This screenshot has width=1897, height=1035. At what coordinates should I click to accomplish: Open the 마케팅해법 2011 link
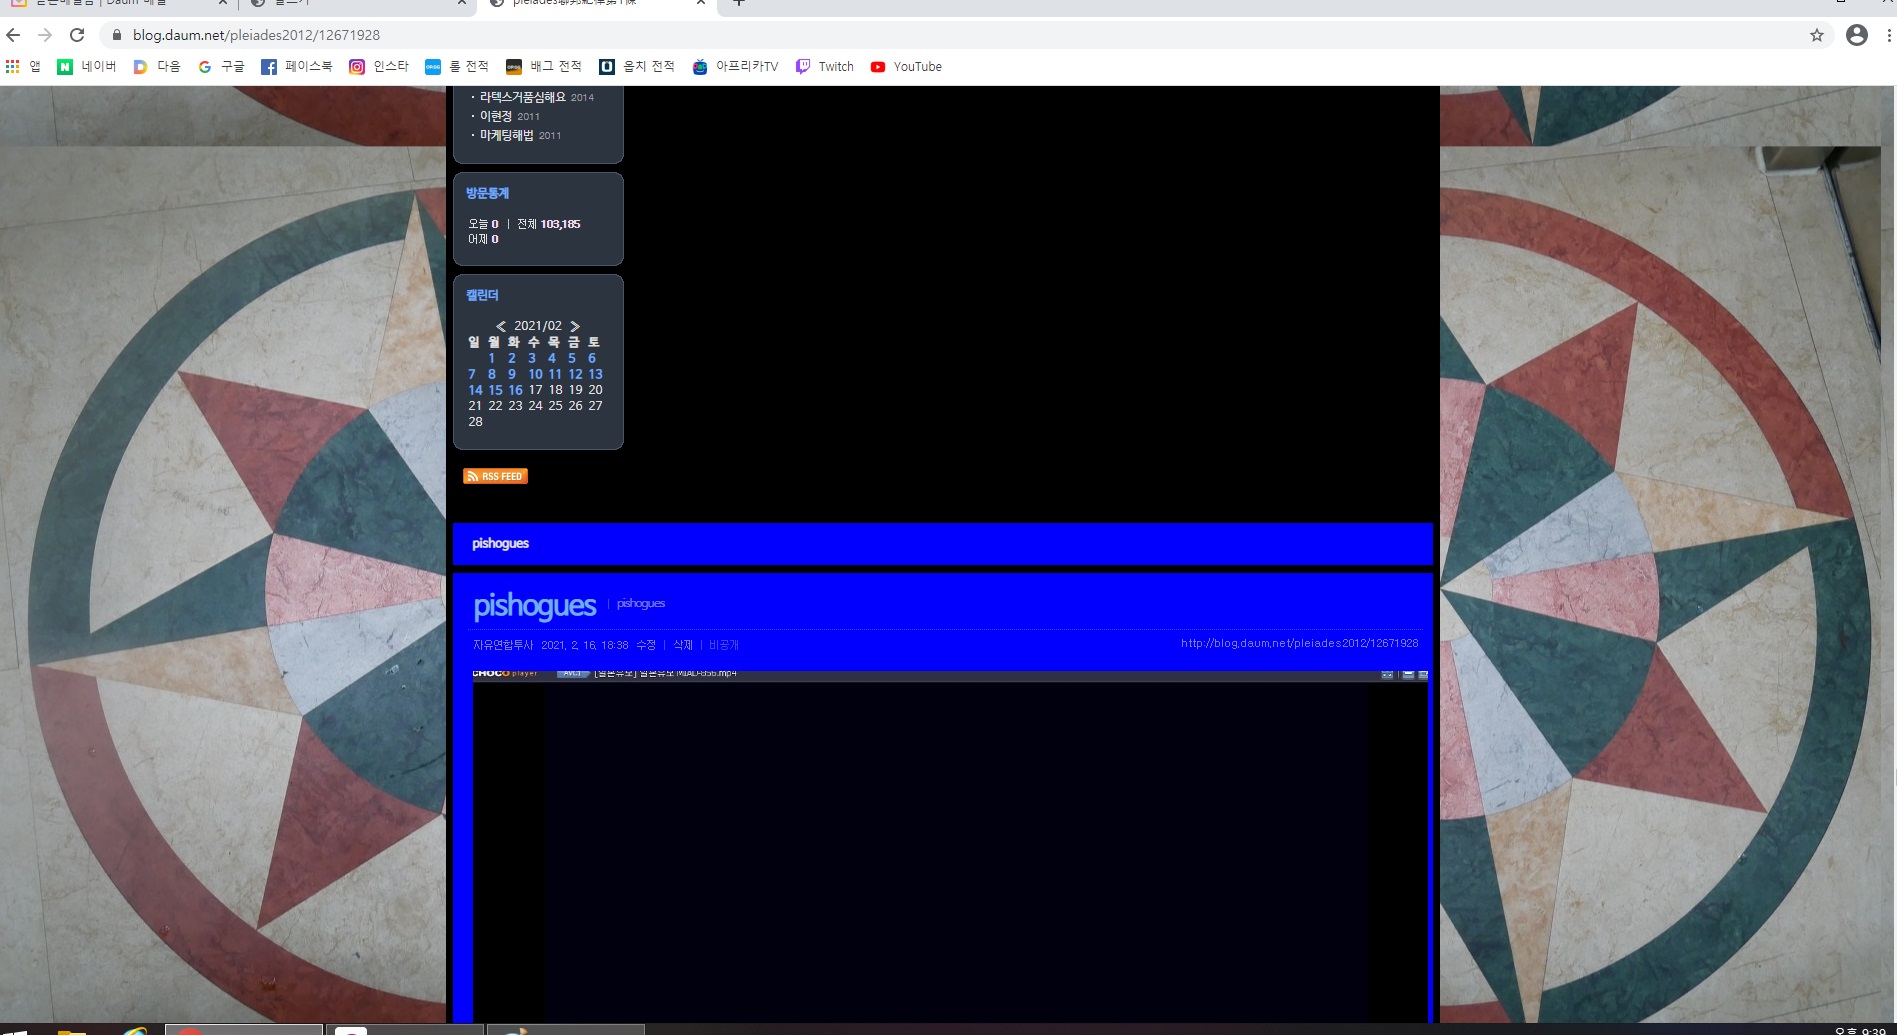click(x=520, y=135)
